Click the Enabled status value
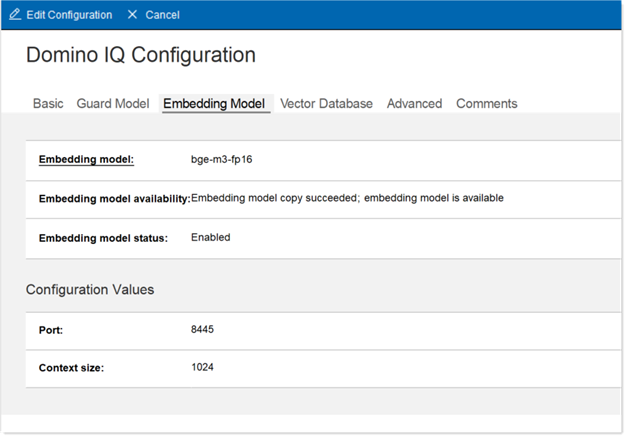 click(211, 238)
